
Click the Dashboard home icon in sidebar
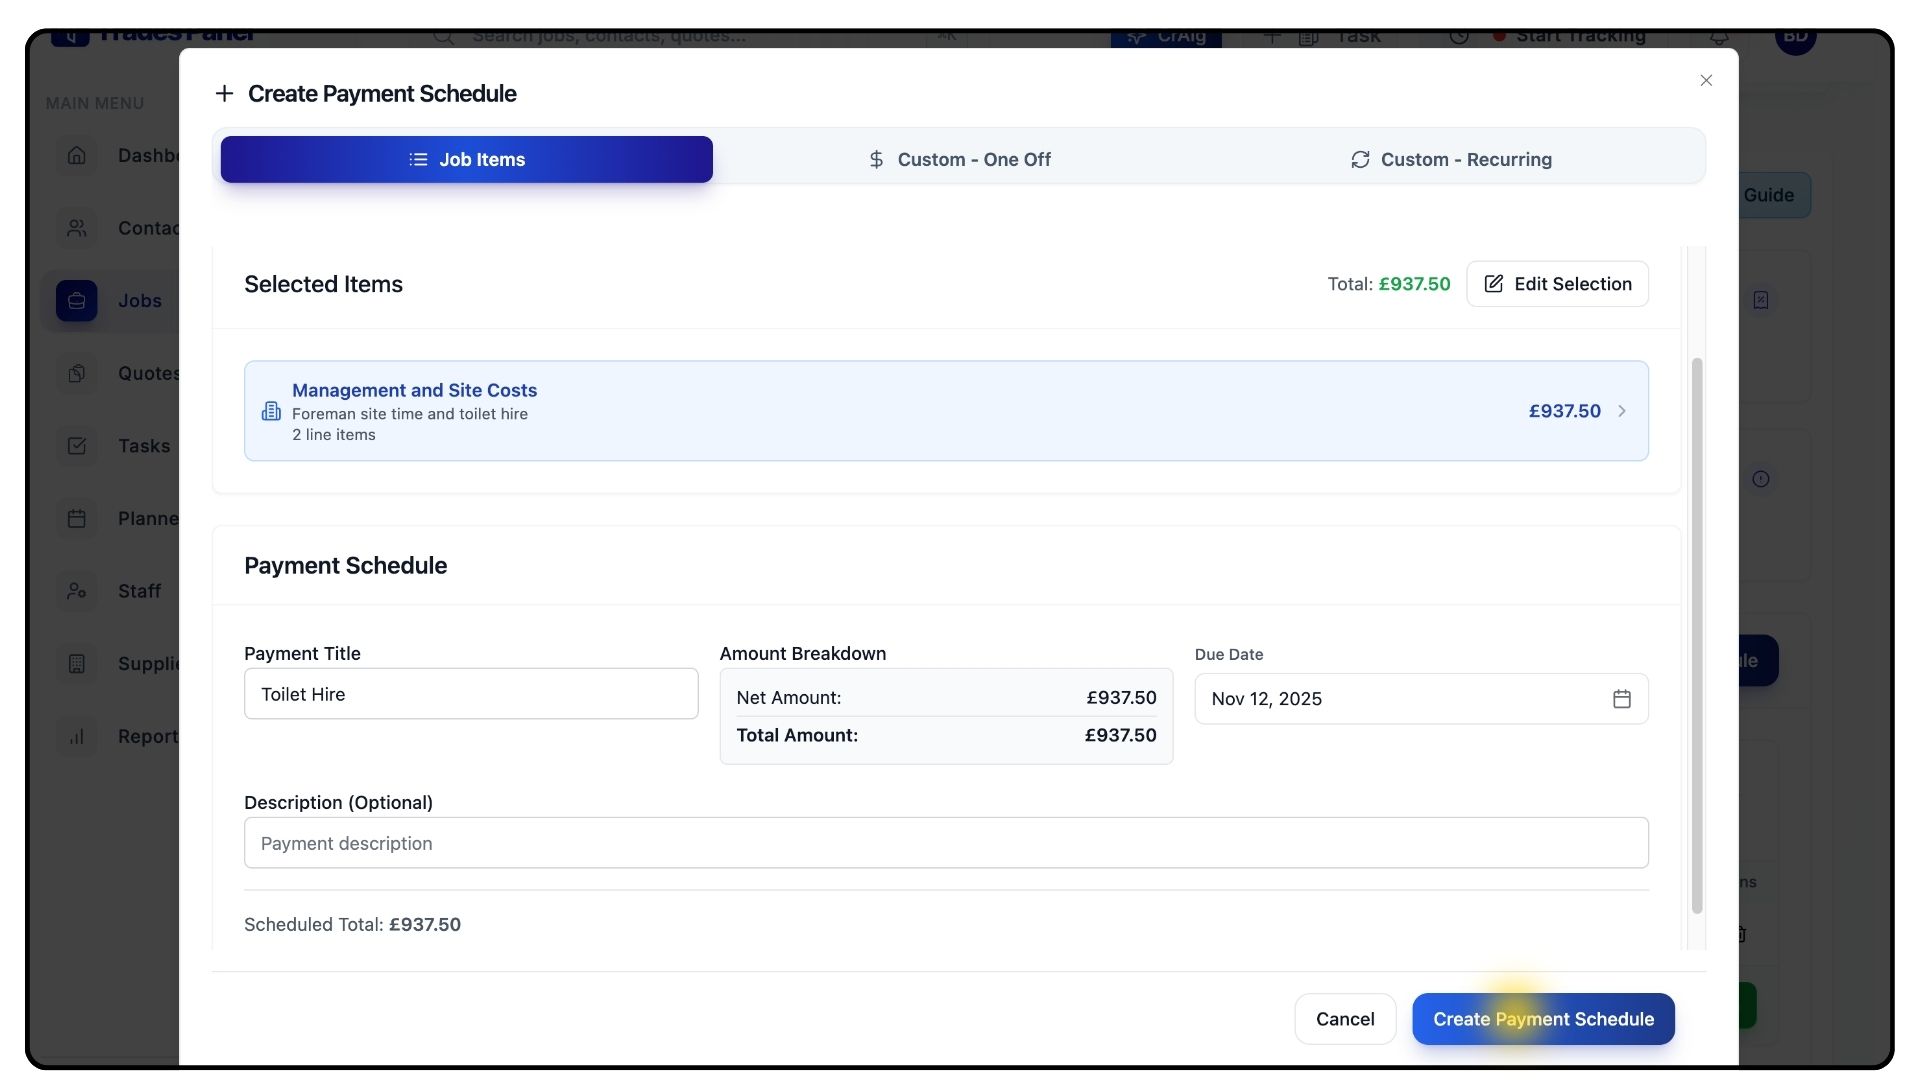77,156
